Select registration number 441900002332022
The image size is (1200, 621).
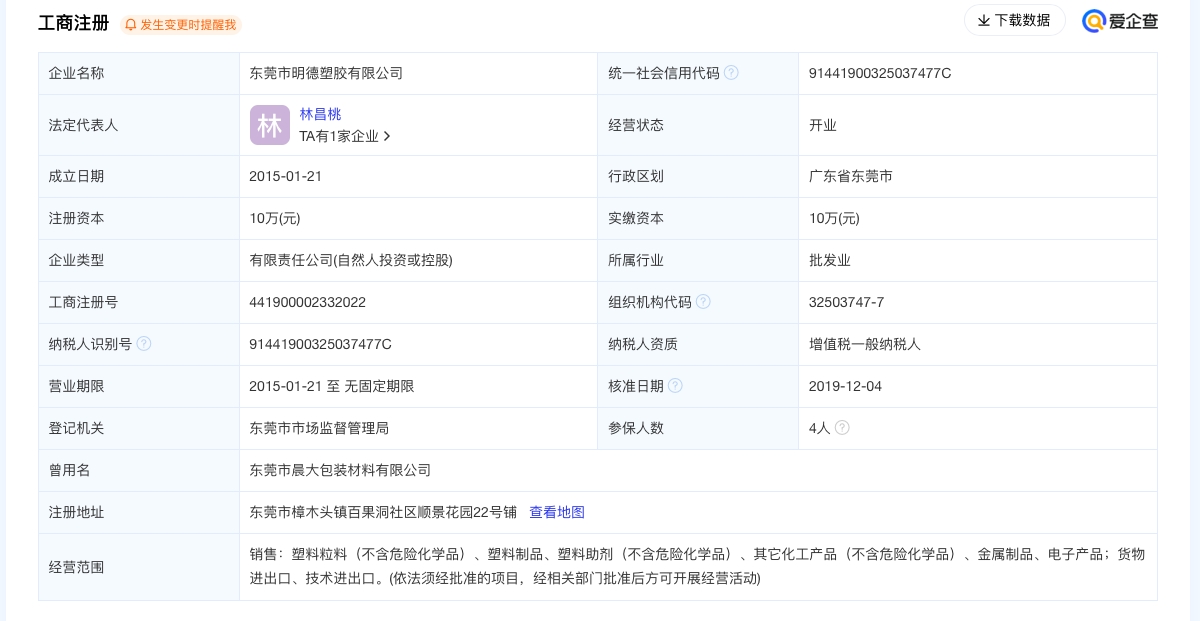tap(308, 302)
